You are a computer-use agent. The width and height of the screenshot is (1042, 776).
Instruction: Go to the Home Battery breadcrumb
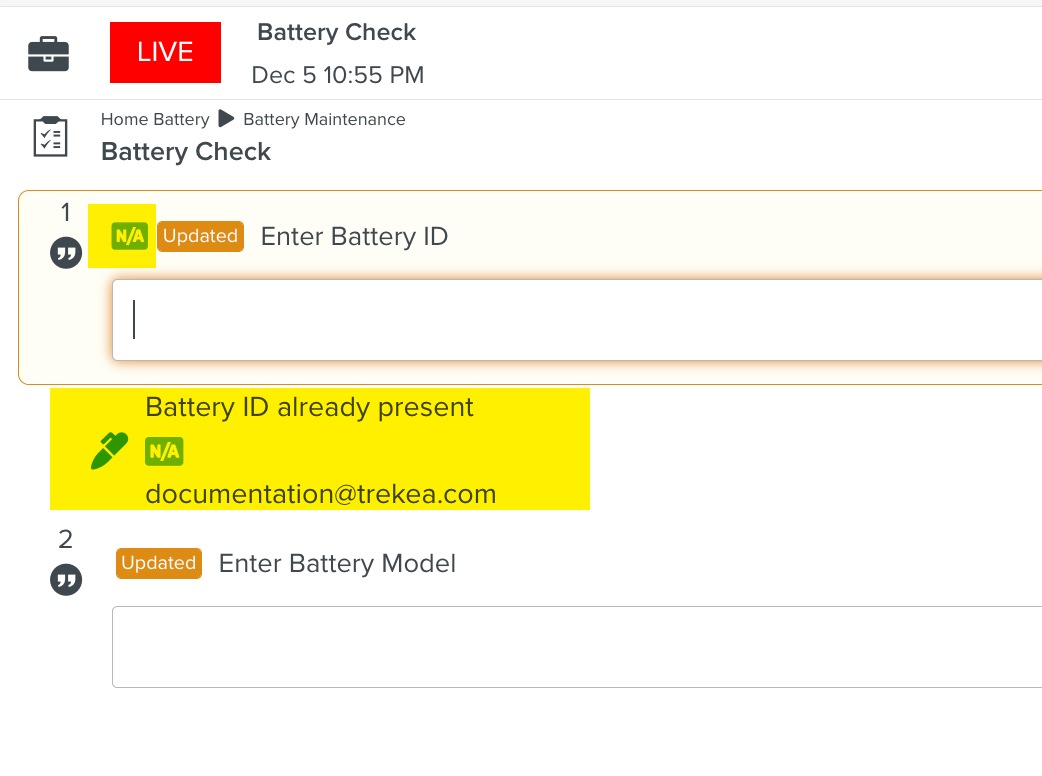155,119
